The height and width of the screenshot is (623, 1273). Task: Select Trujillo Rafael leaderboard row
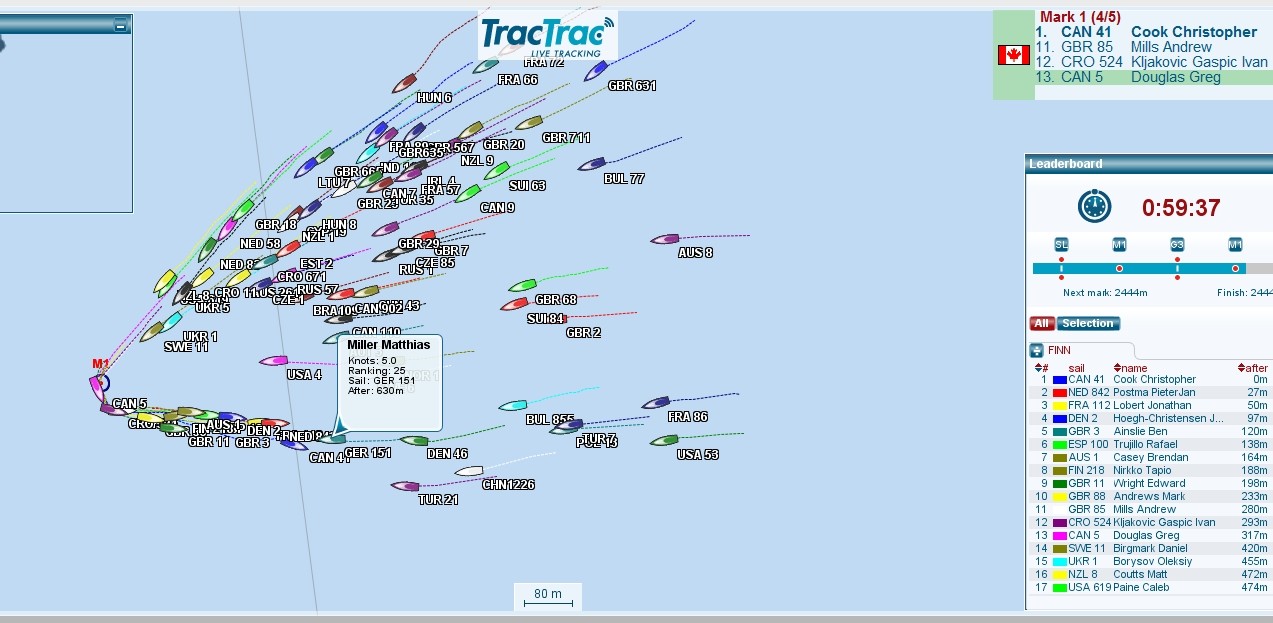[x=1149, y=445]
